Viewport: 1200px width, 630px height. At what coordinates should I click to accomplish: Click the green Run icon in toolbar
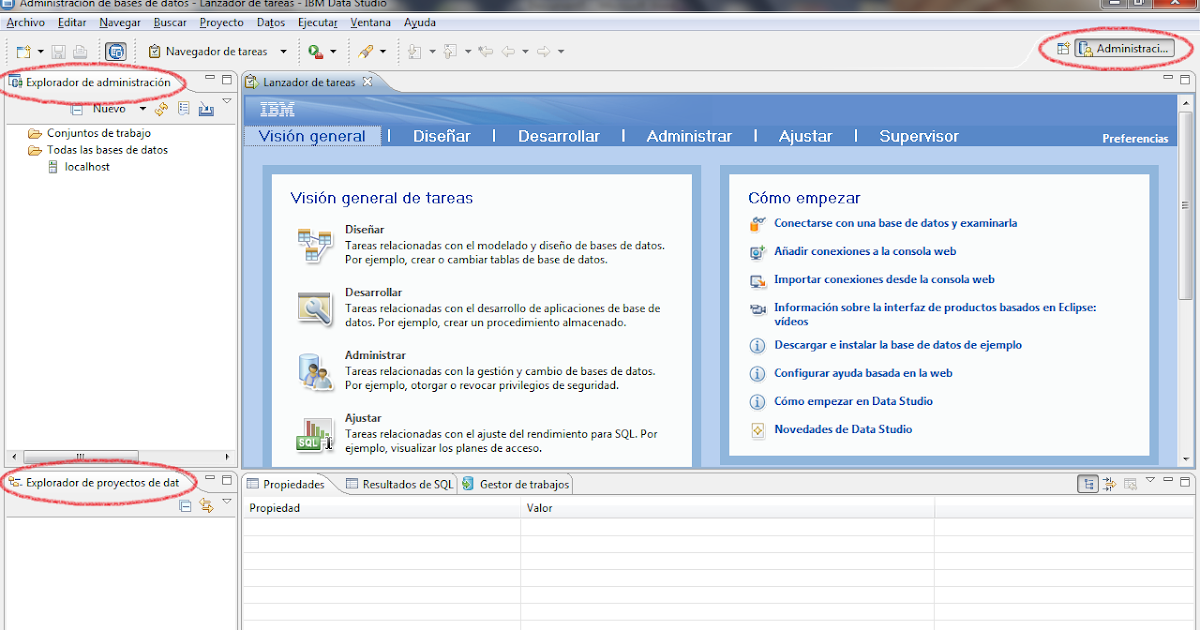click(x=316, y=51)
